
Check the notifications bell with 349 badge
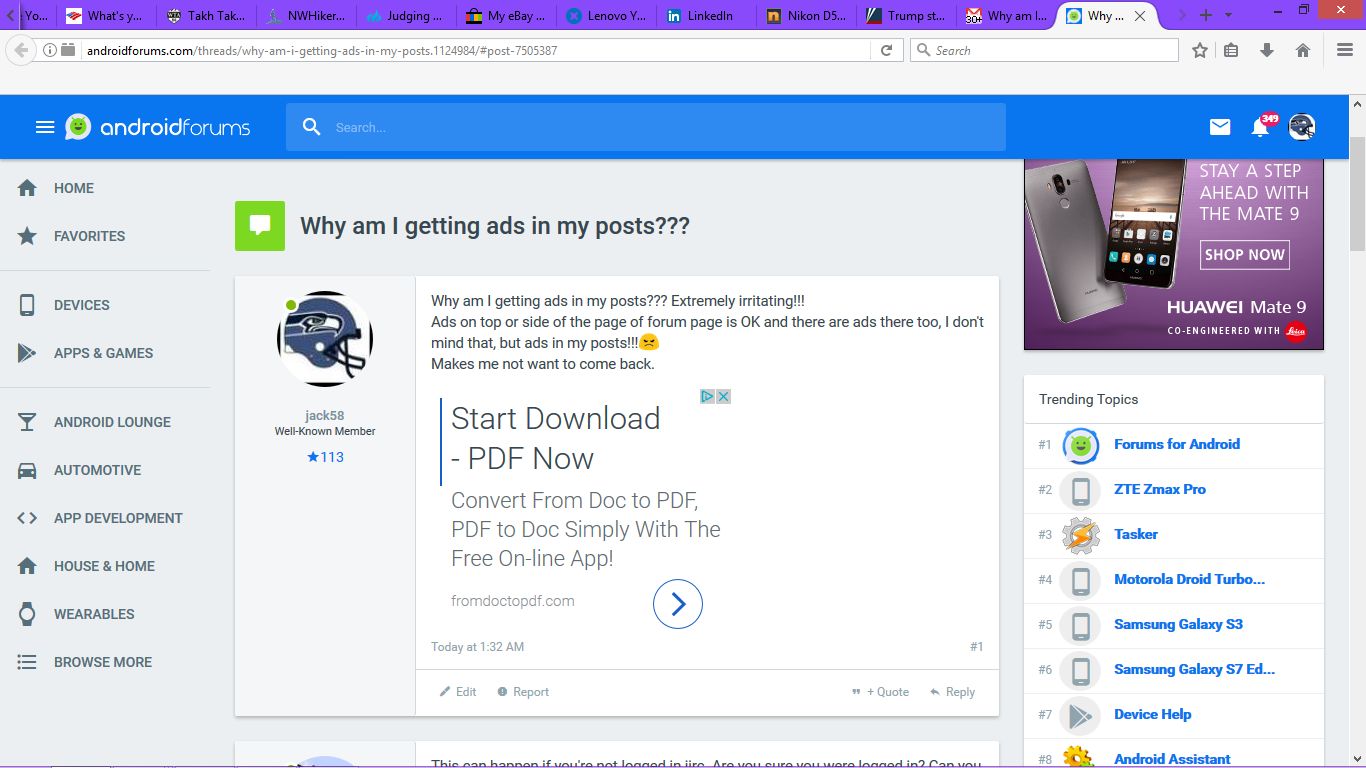tap(1262, 126)
